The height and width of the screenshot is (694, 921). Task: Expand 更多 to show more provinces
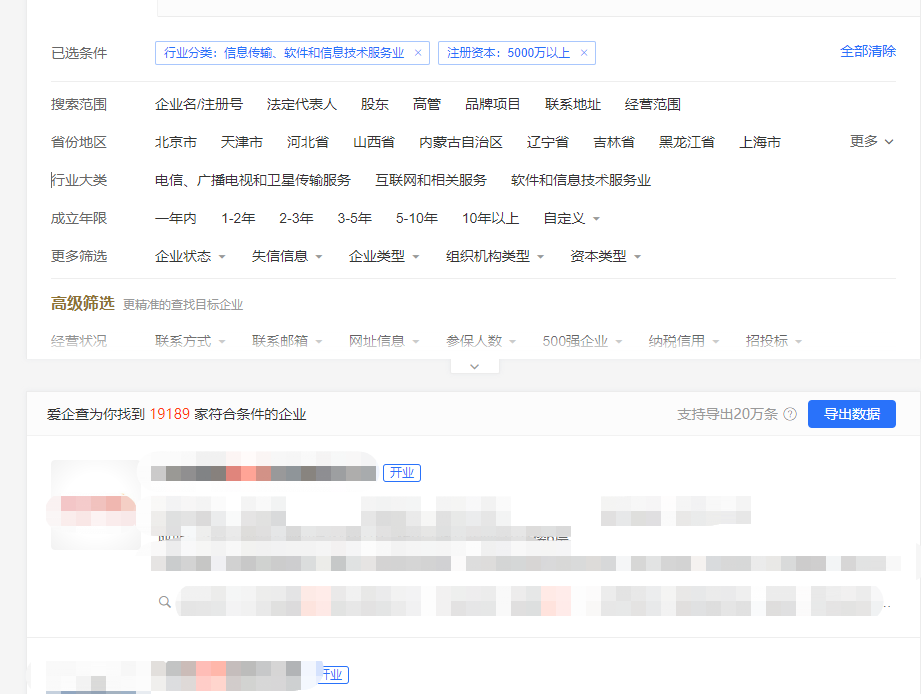click(865, 142)
